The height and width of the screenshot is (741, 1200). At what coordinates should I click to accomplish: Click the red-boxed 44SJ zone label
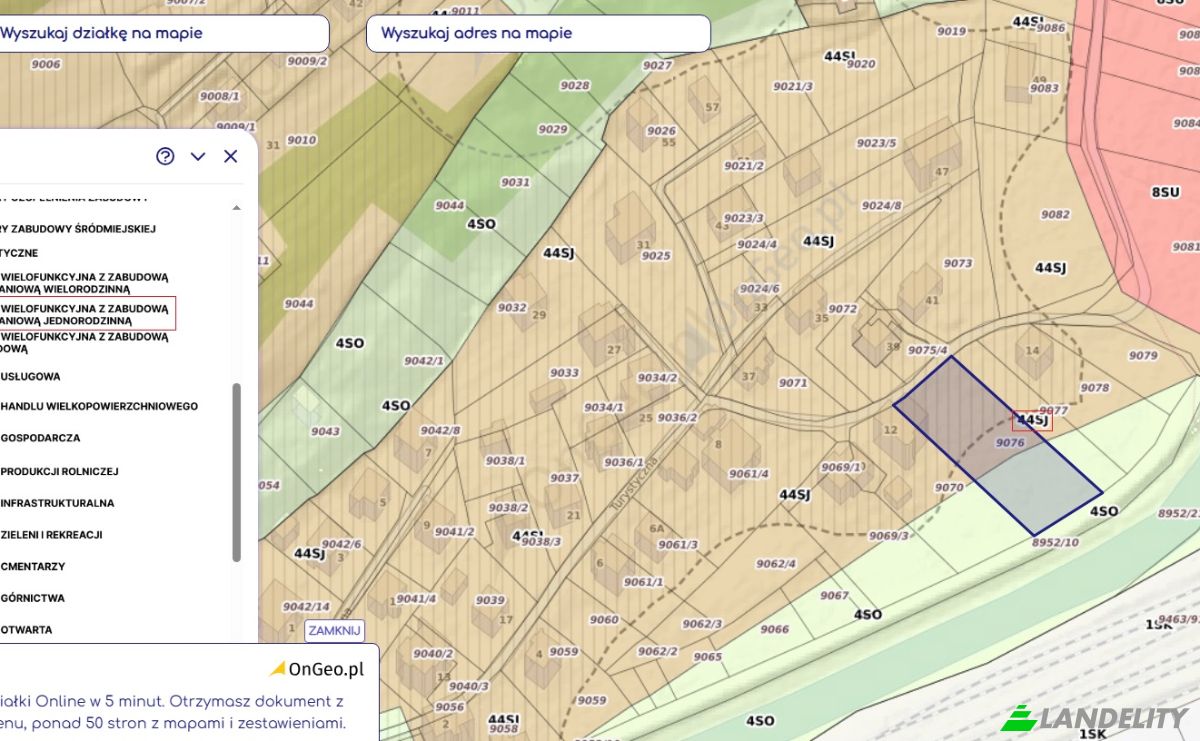click(x=1032, y=421)
